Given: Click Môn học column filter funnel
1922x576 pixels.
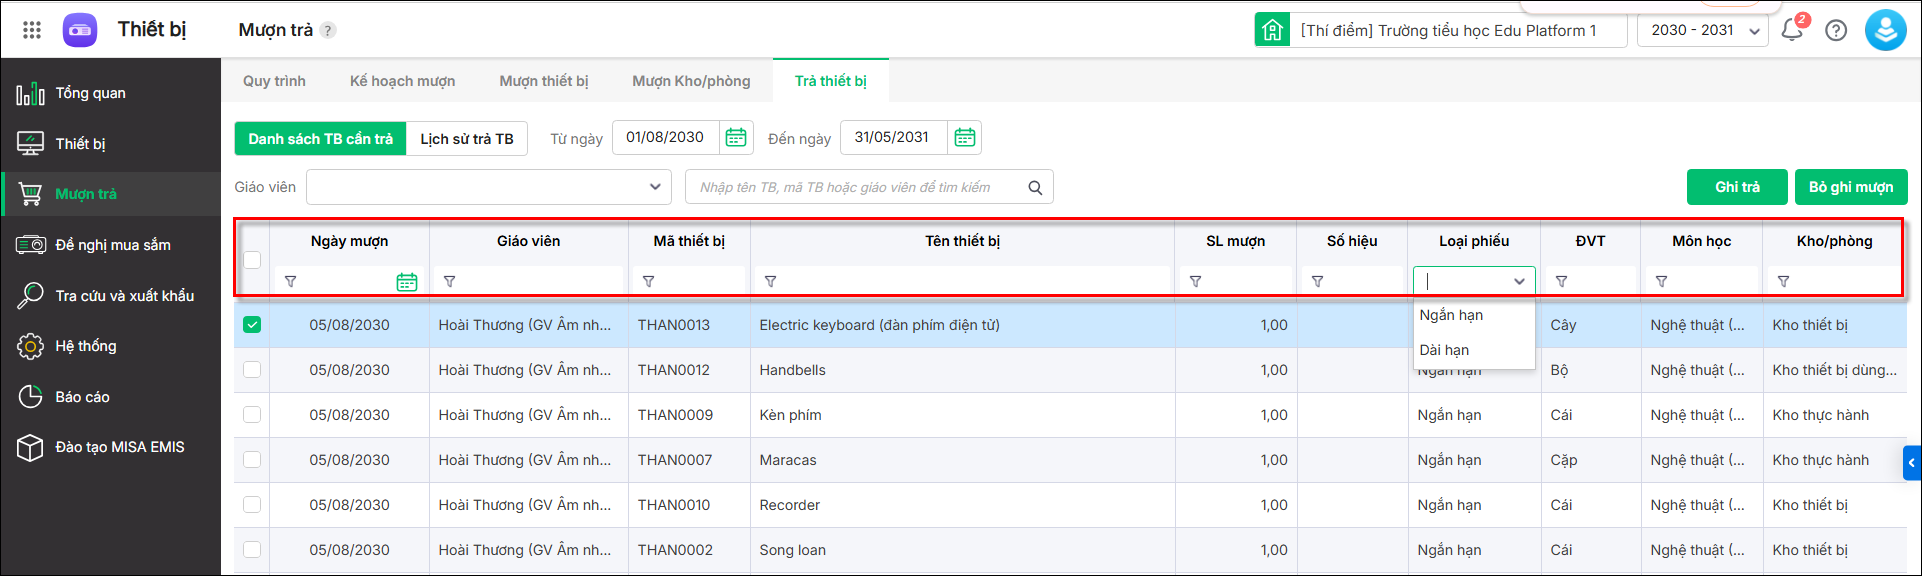Looking at the screenshot, I should click(1662, 282).
